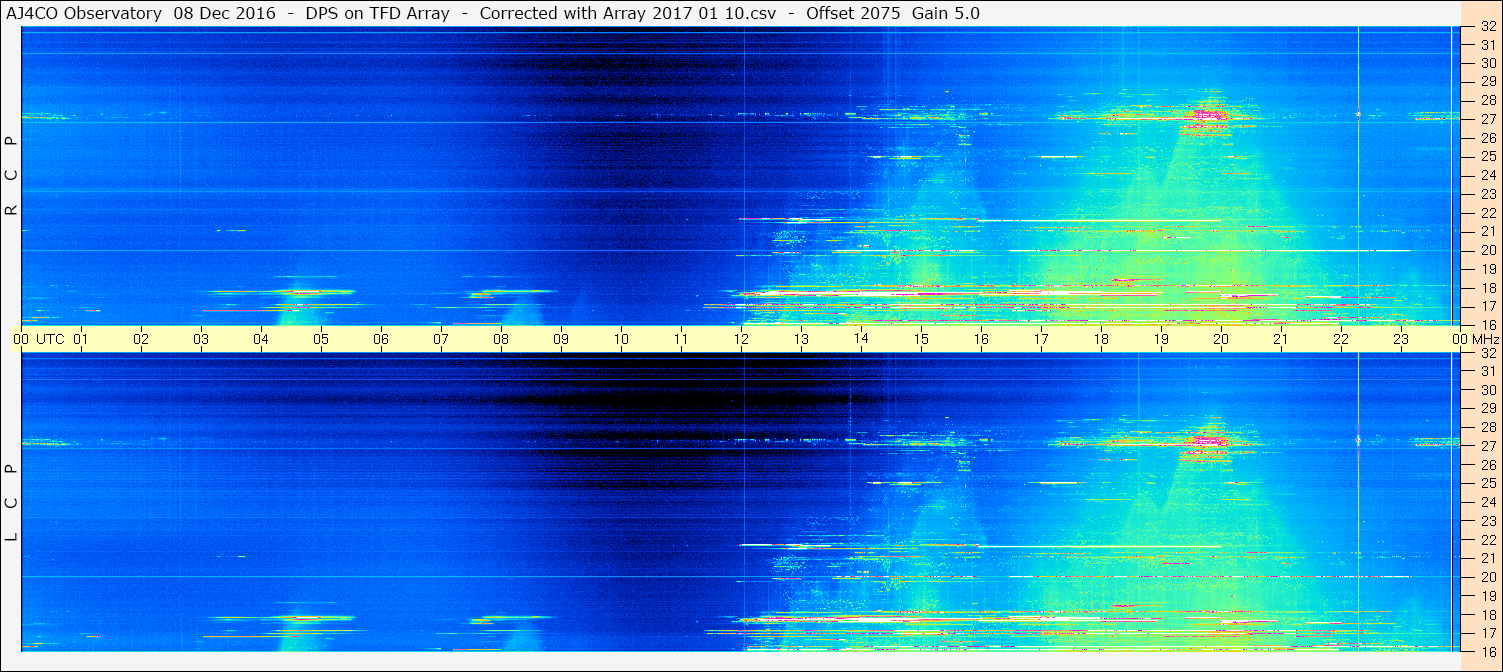
Task: Click the 18 hour marker on UTC time axis
Action: click(x=1101, y=339)
